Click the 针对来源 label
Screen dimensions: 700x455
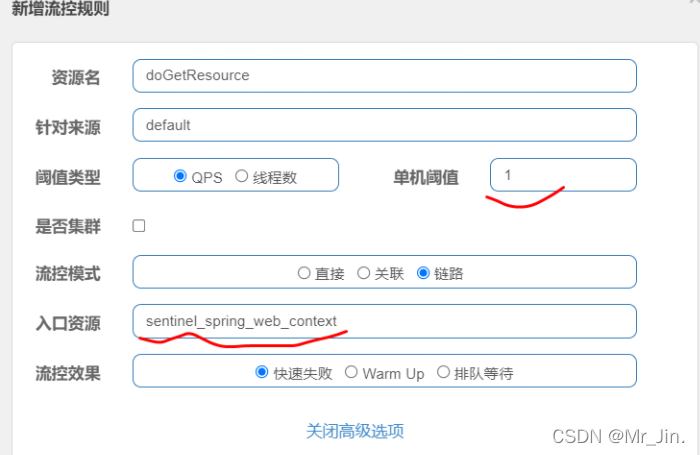coord(68,127)
